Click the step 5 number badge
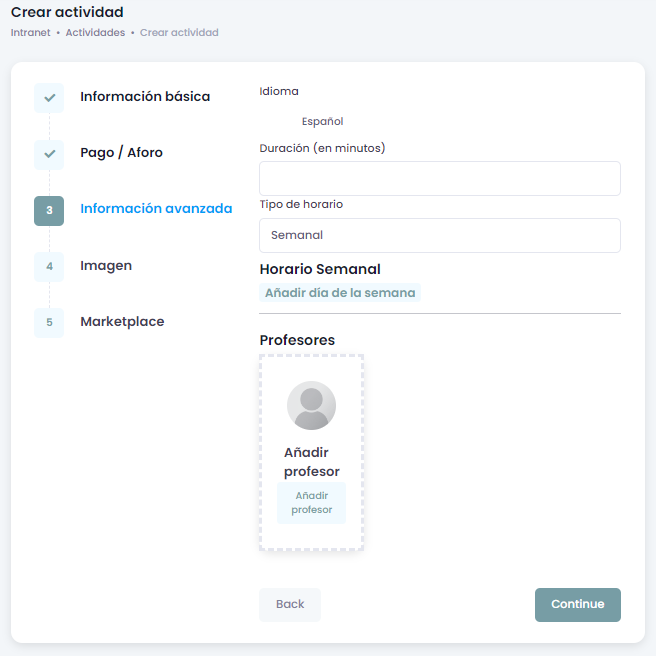Screen dimensions: 656x656 coord(49,322)
